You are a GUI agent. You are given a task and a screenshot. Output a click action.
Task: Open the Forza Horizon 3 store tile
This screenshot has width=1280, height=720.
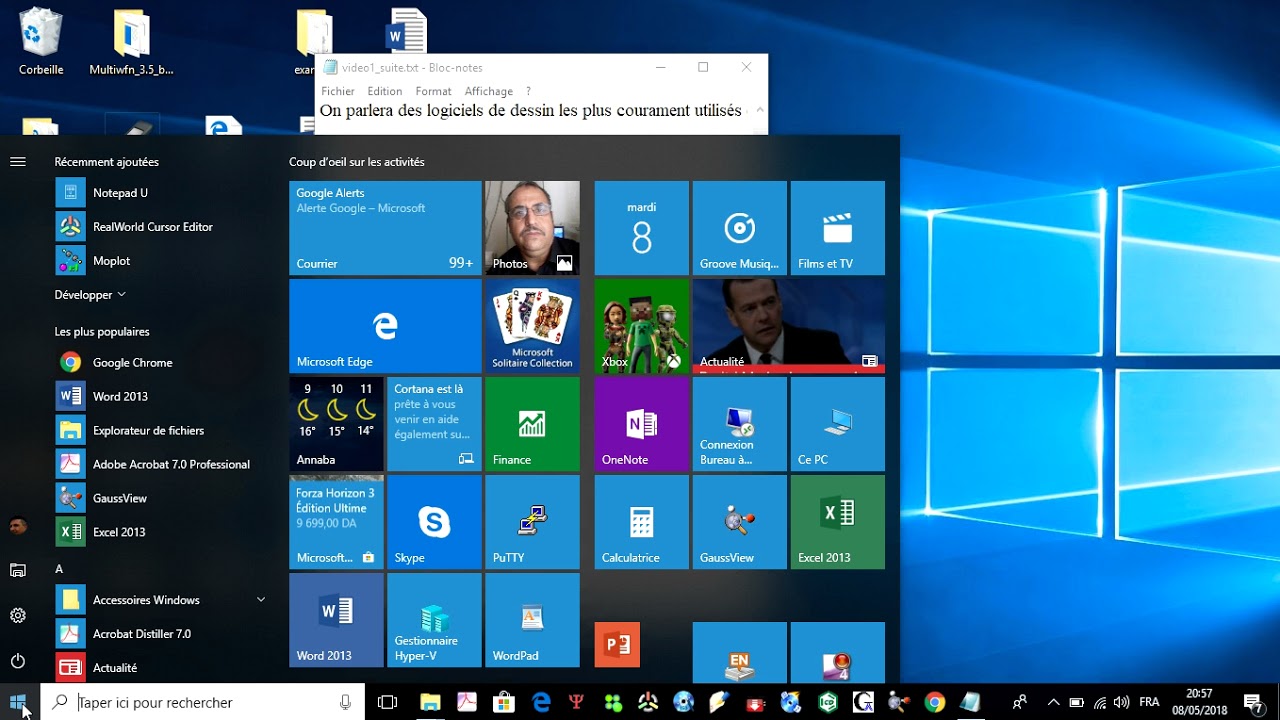point(336,522)
